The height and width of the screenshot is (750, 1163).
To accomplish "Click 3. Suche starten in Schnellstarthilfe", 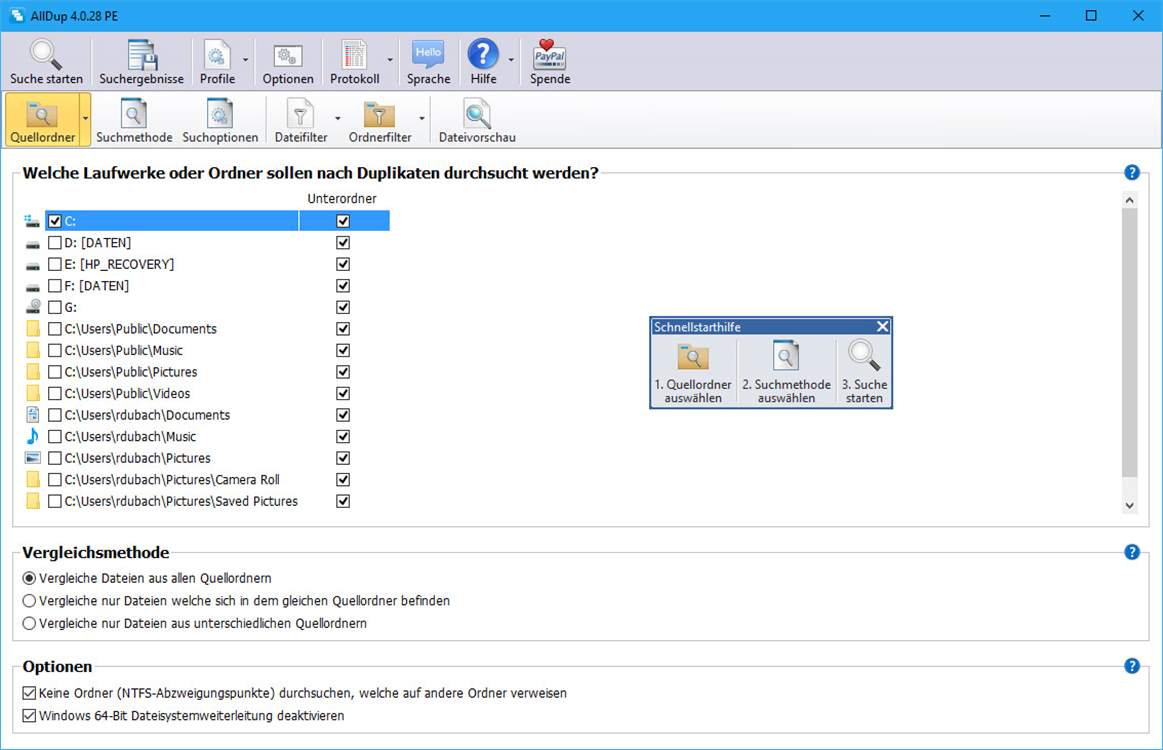I will point(864,372).
